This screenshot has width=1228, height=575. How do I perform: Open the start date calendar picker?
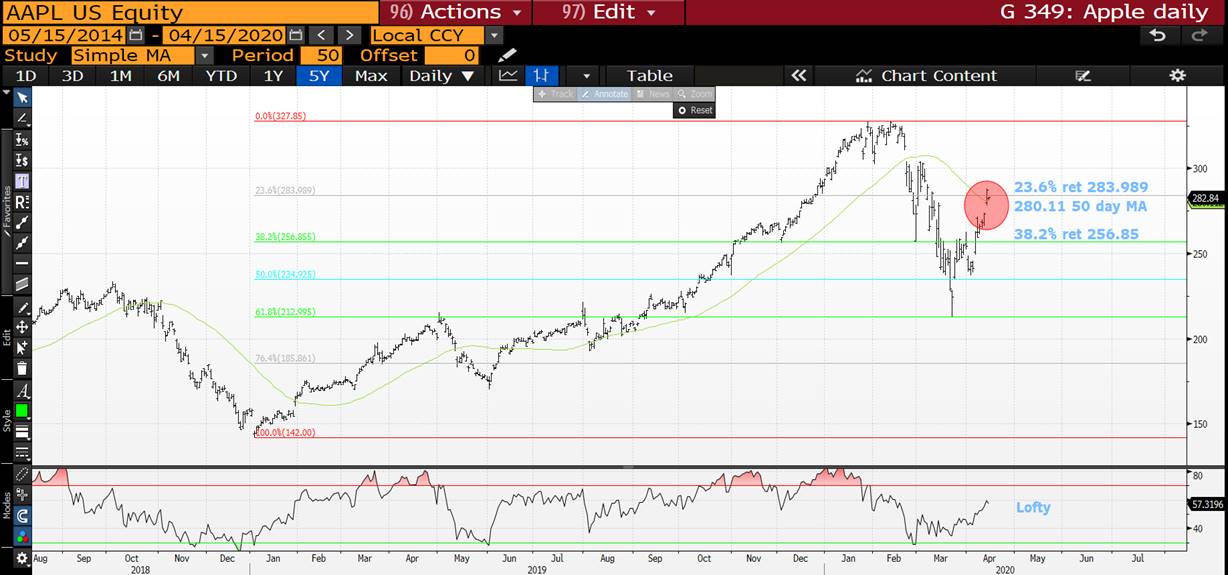136,35
